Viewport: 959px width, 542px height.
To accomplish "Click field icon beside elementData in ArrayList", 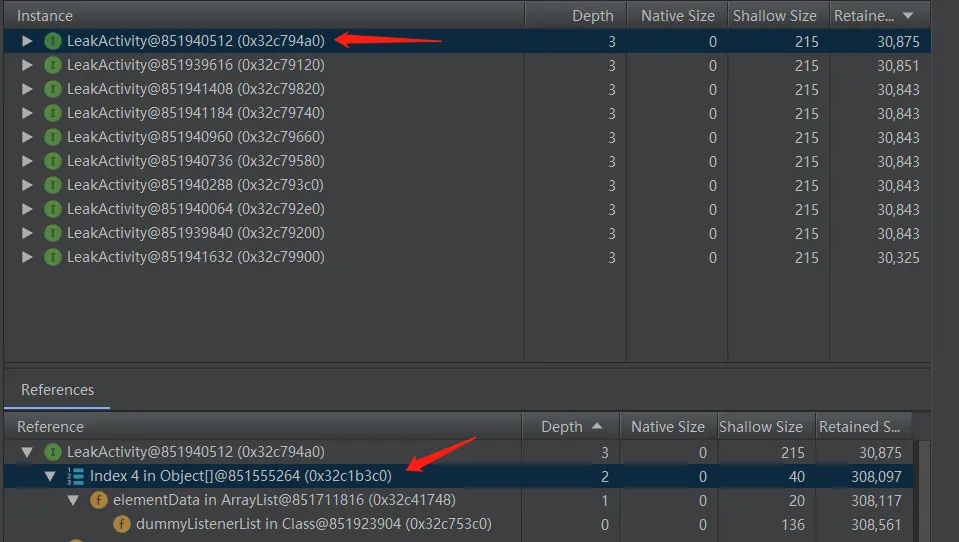I will [x=99, y=500].
